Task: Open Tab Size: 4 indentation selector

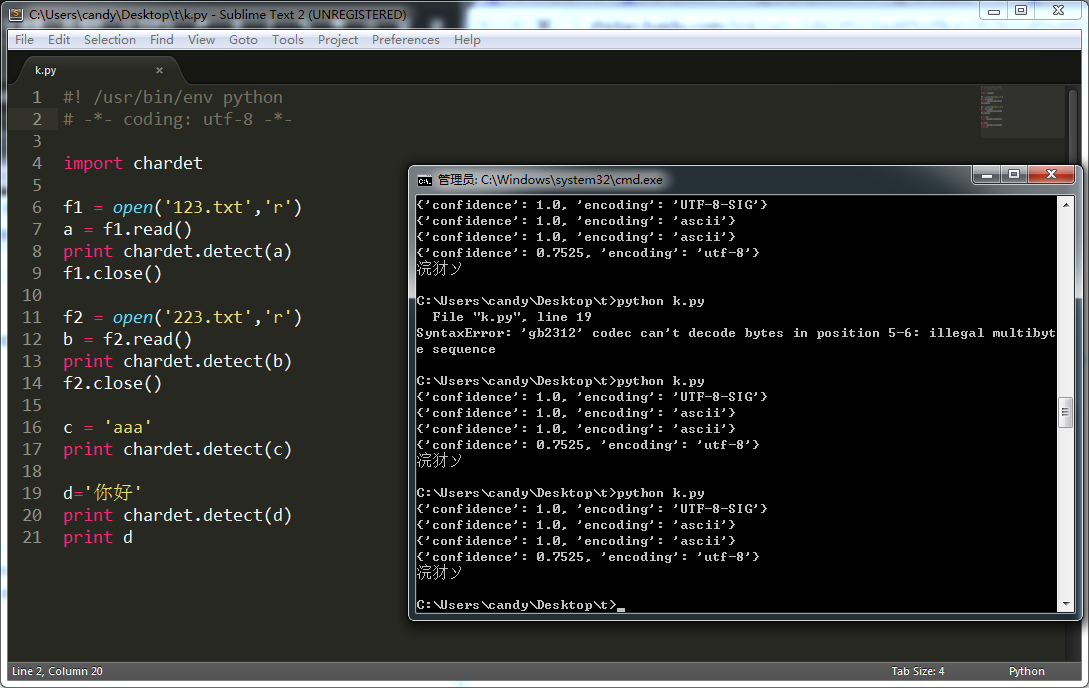Action: tap(917, 671)
